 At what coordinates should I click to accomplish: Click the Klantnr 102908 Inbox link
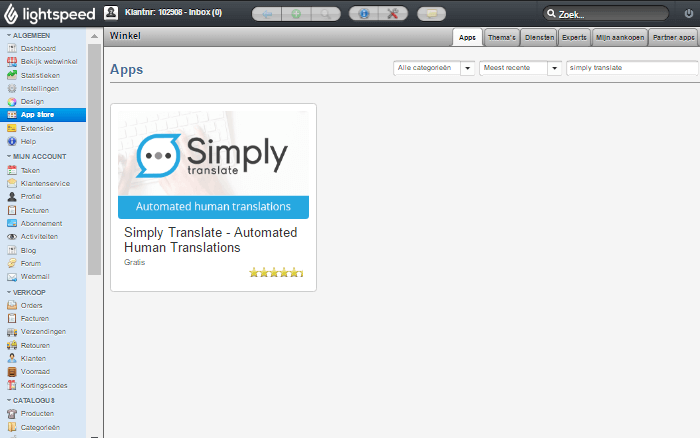pos(173,12)
